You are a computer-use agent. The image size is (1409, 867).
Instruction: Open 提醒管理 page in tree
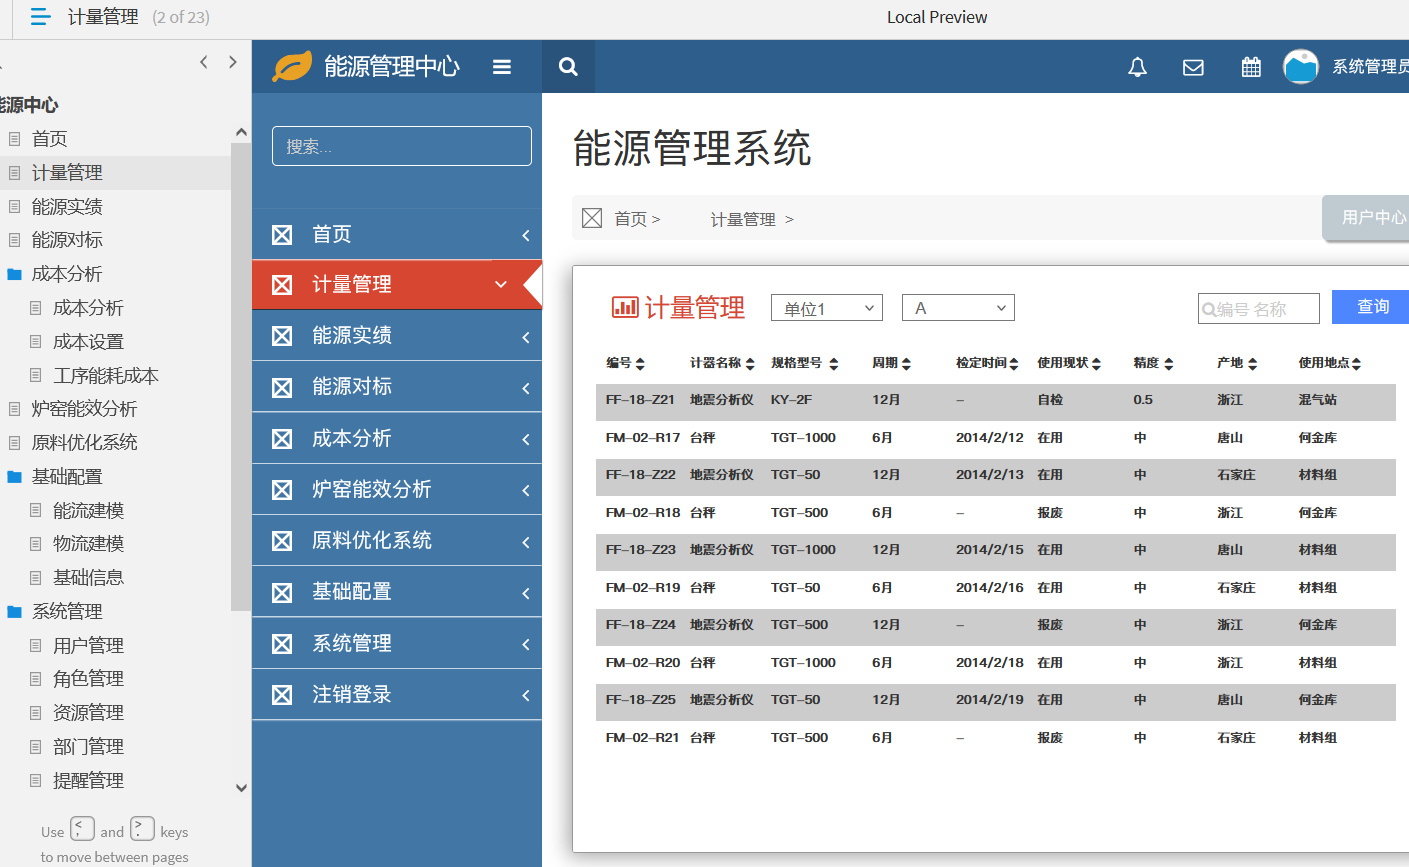tap(88, 780)
